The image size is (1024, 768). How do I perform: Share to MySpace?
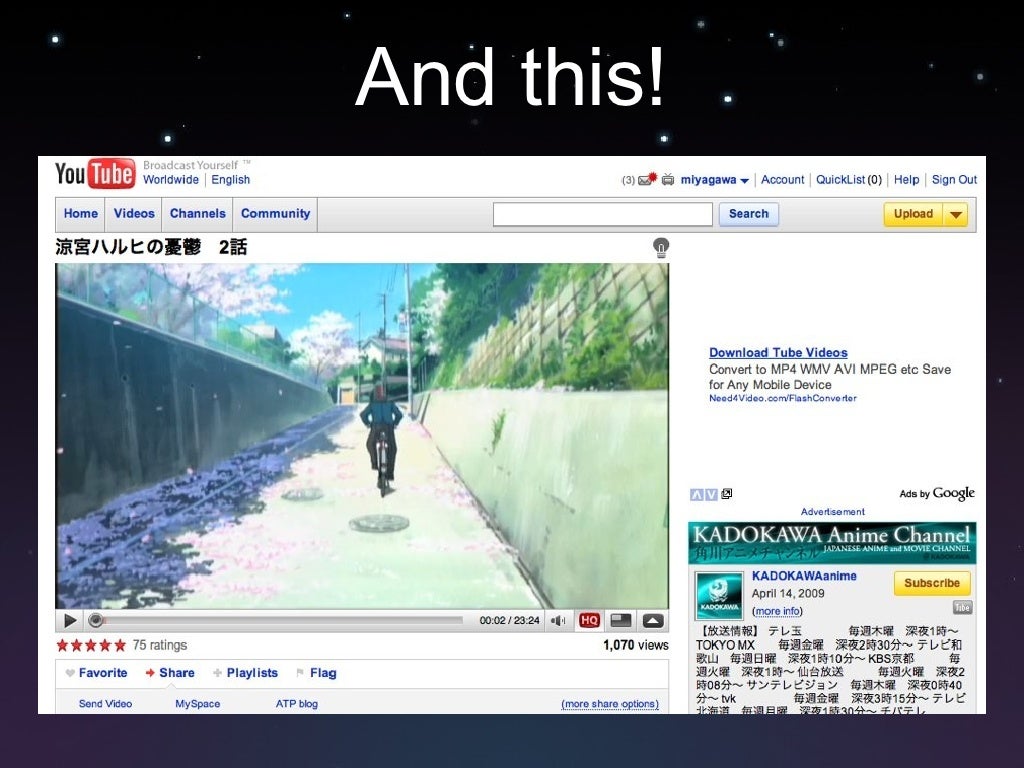[197, 703]
